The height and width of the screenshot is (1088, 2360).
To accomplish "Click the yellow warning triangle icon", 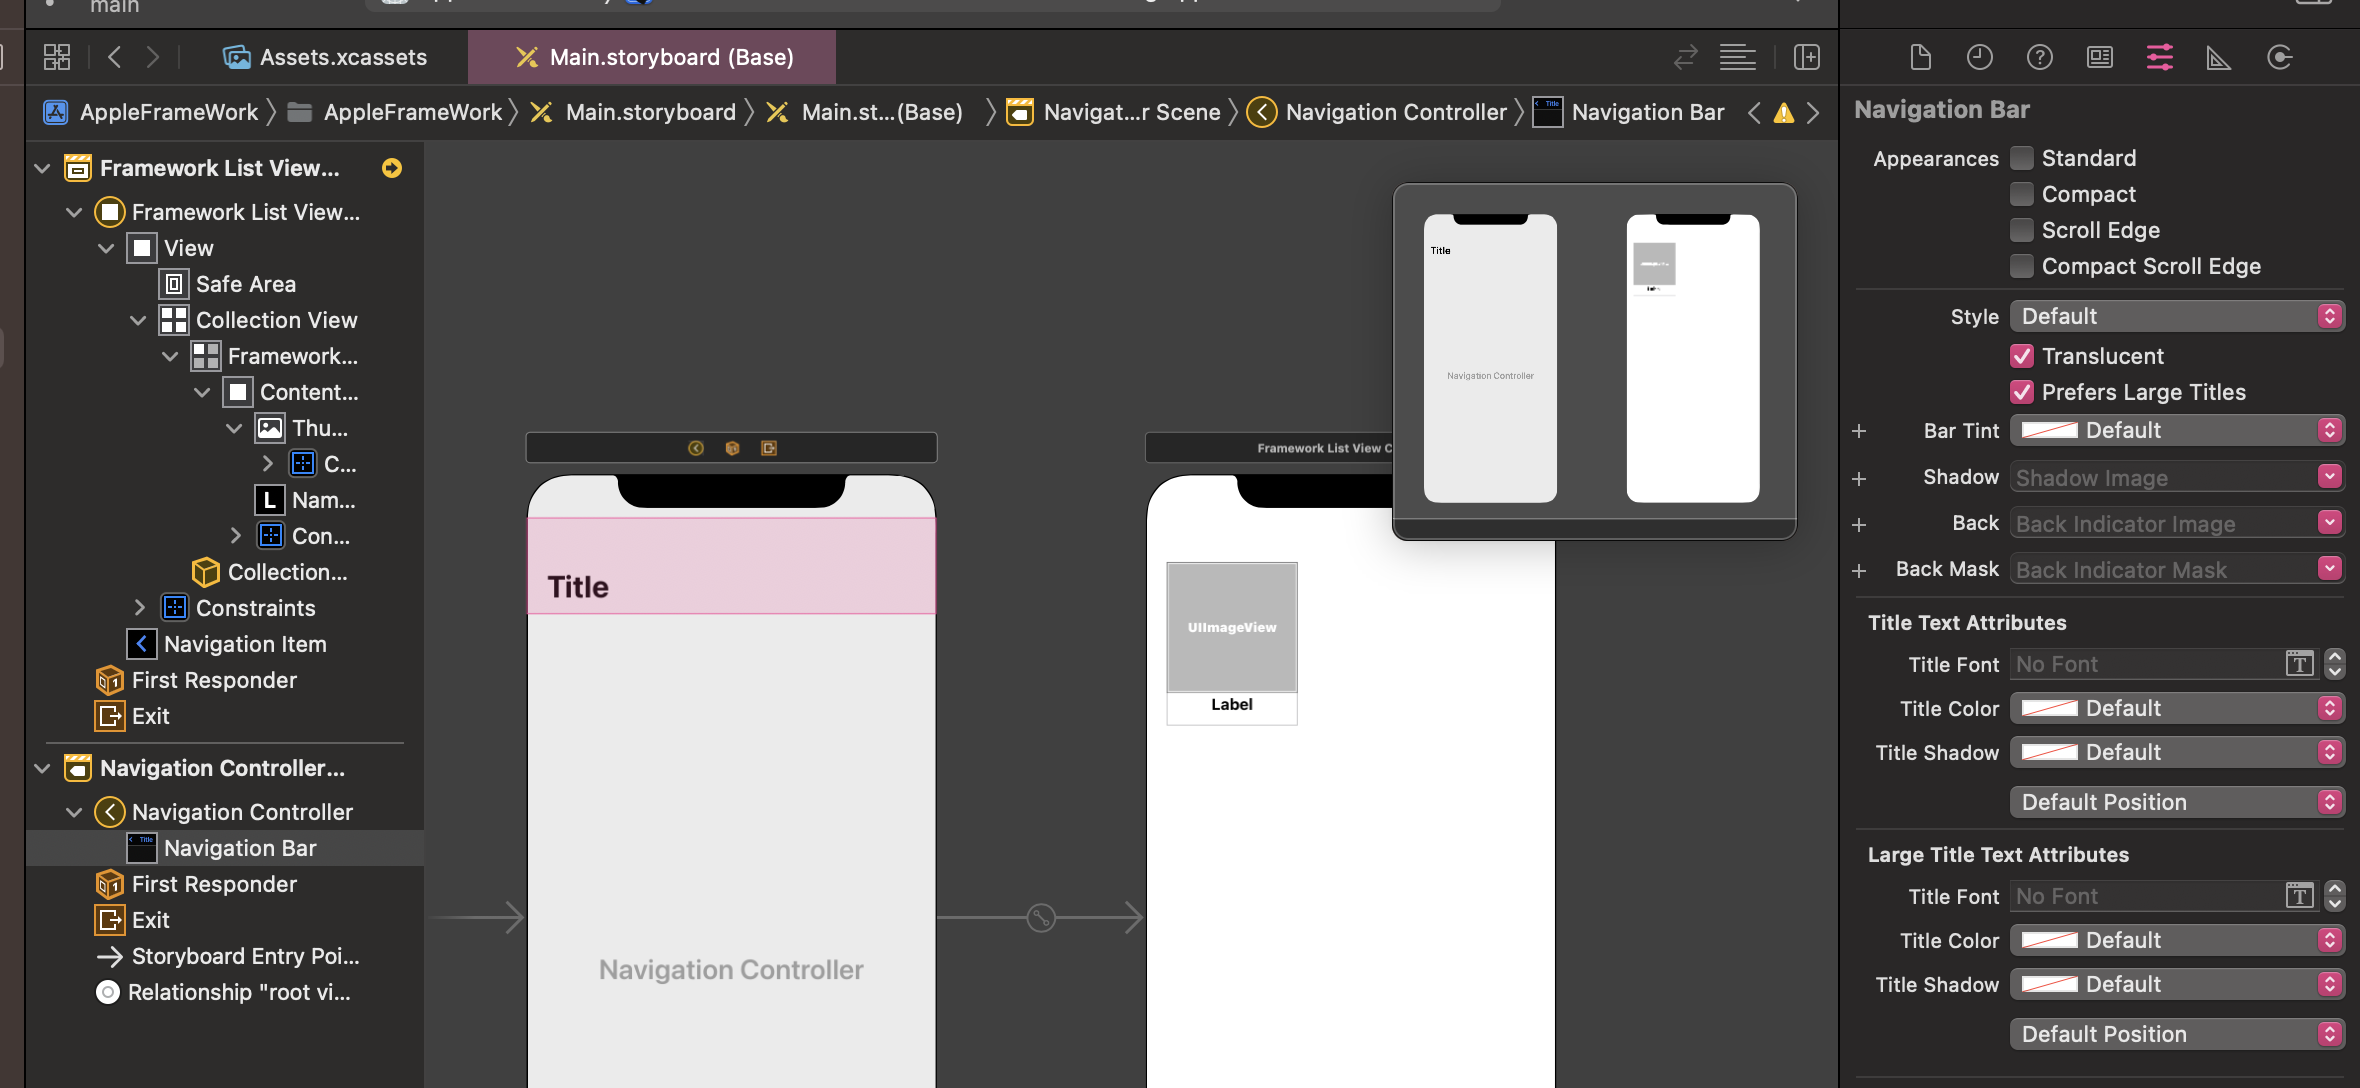I will click(1783, 113).
